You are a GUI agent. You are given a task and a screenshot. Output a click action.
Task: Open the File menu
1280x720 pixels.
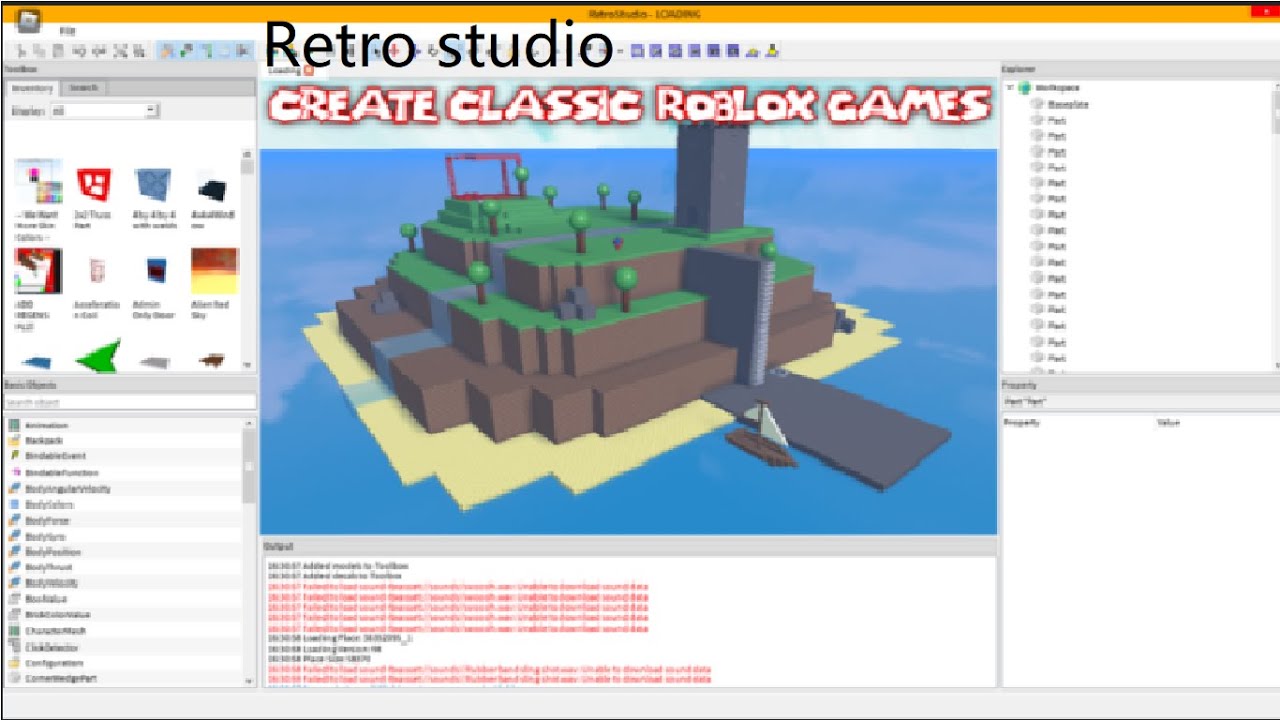67,31
